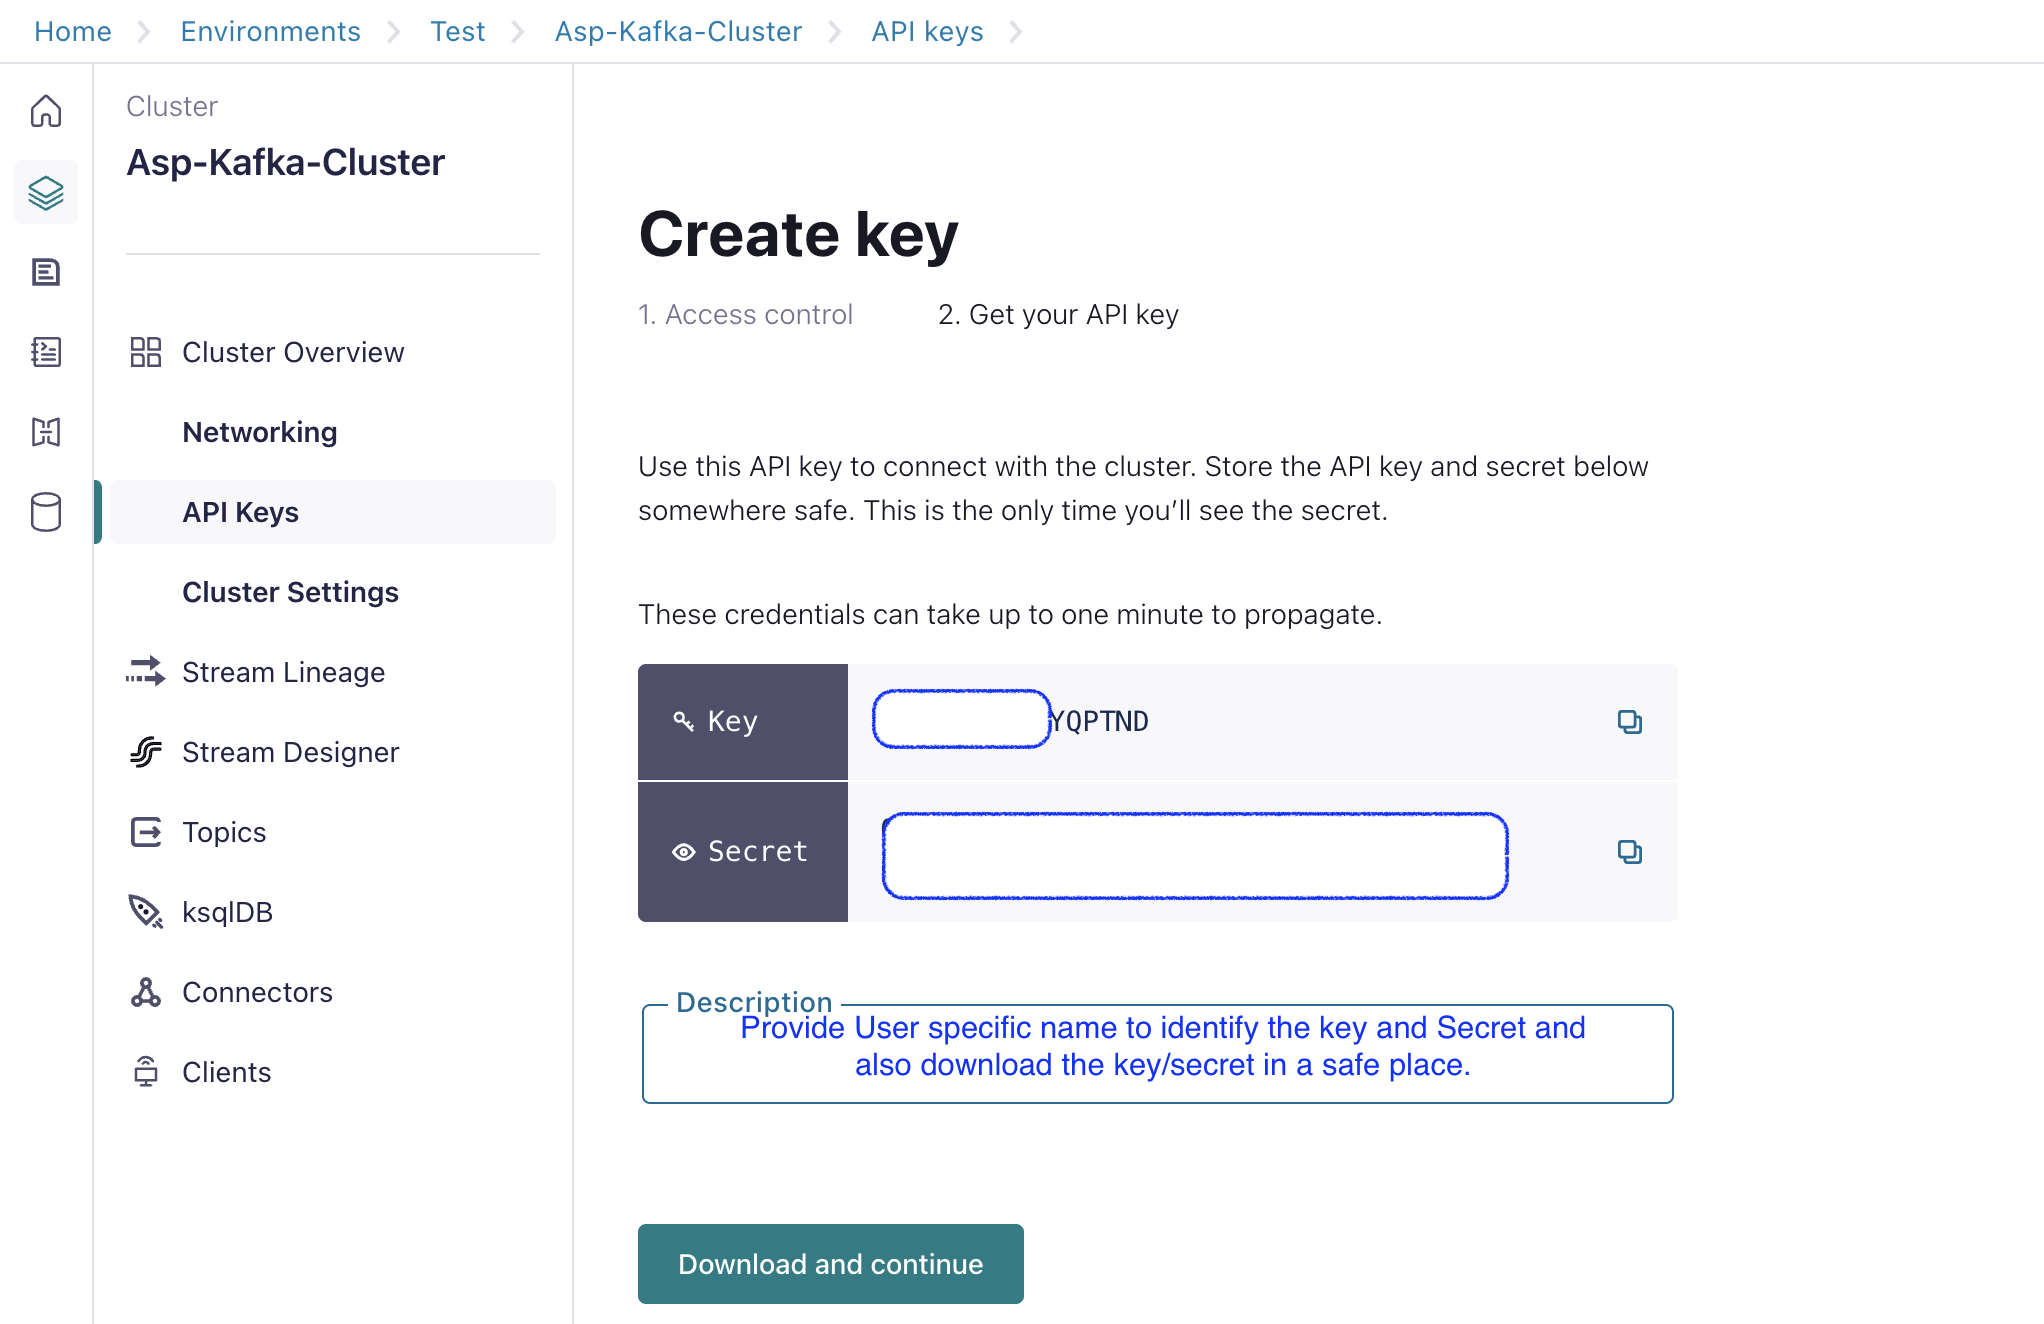Click into the Description text field
2044x1324 pixels.
tap(1158, 1054)
